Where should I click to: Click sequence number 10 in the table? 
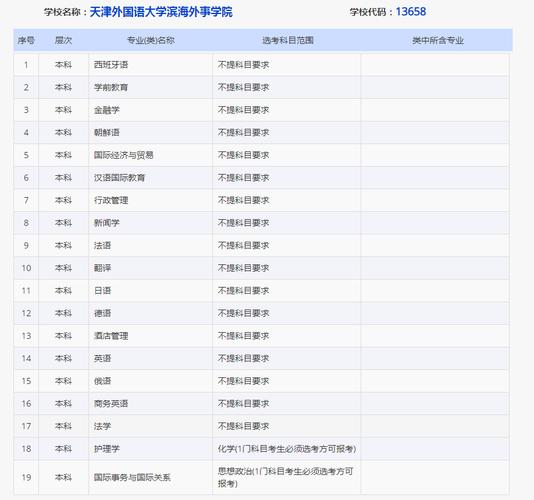point(26,268)
